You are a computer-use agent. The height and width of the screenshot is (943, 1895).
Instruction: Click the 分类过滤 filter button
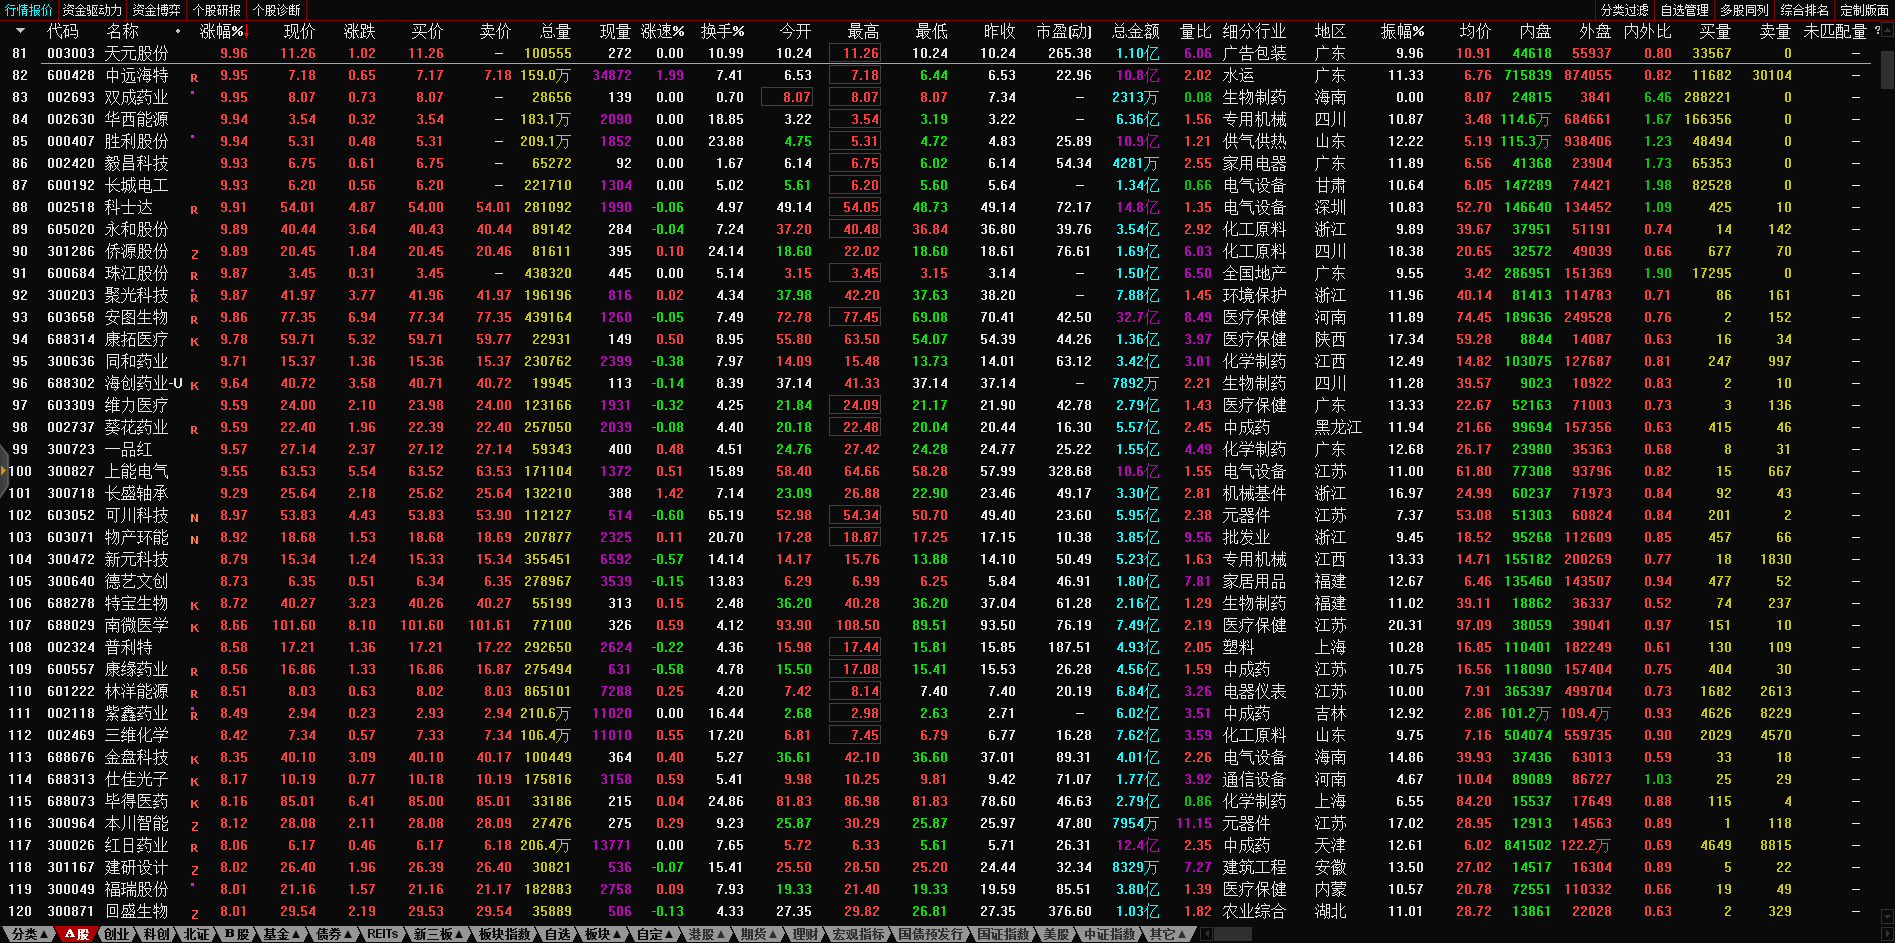pos(1624,10)
